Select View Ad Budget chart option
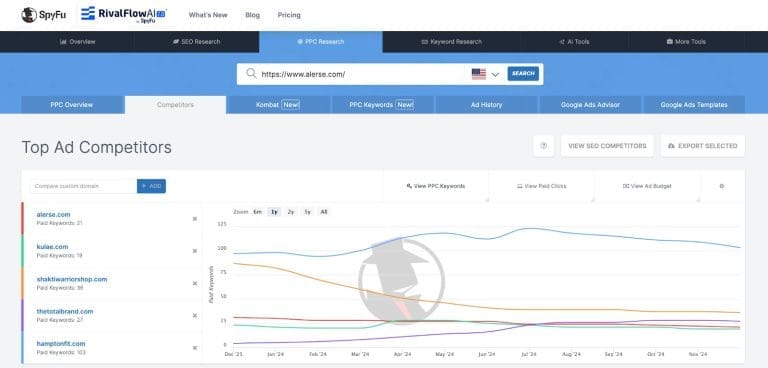768x368 pixels. coord(647,186)
